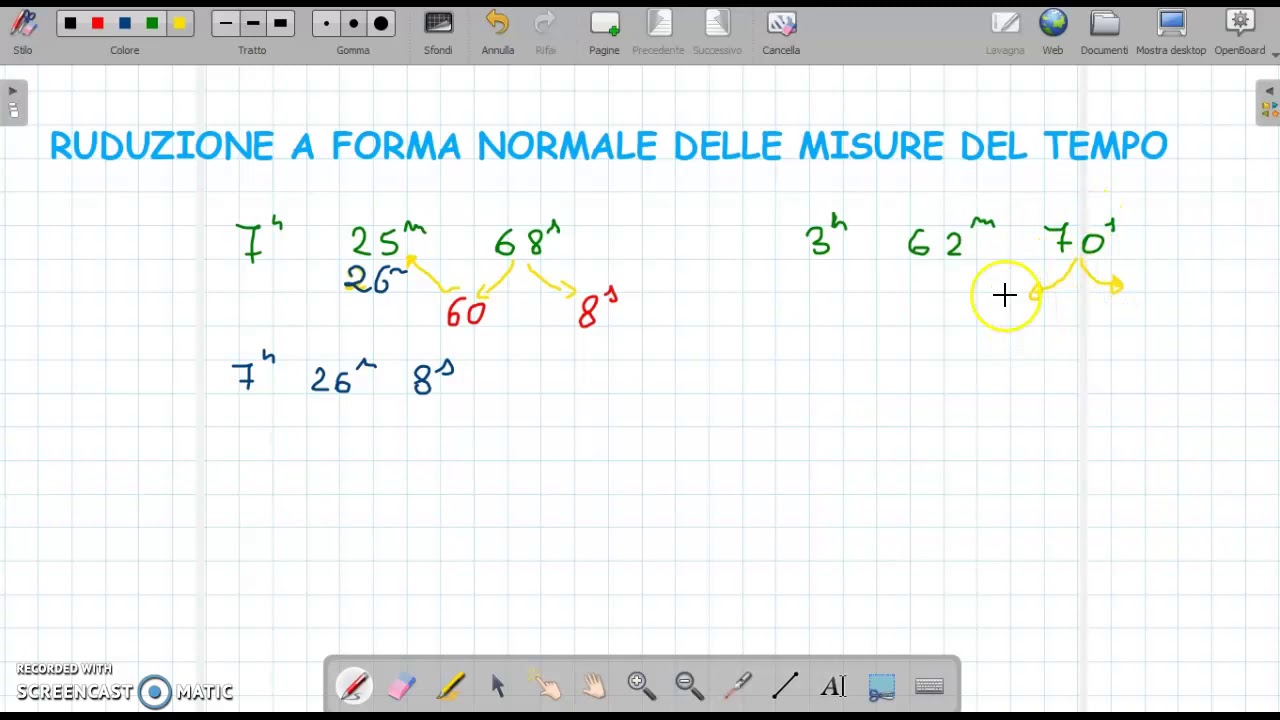Choose the largest Gomma eraser size

pyautogui.click(x=381, y=23)
